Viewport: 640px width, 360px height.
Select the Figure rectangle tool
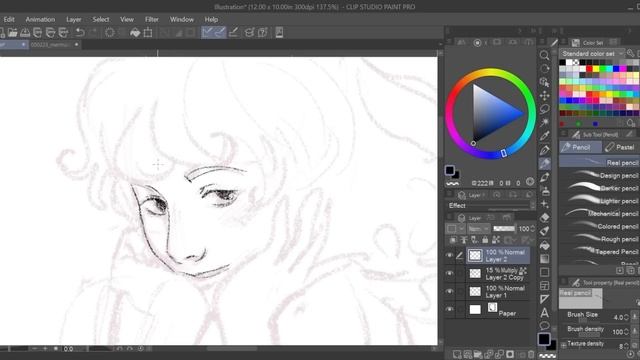[x=544, y=272]
